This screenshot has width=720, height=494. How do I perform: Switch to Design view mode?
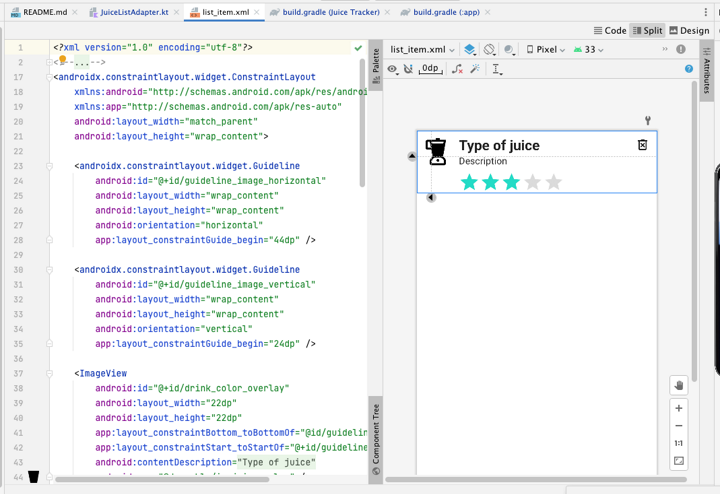coord(689,31)
